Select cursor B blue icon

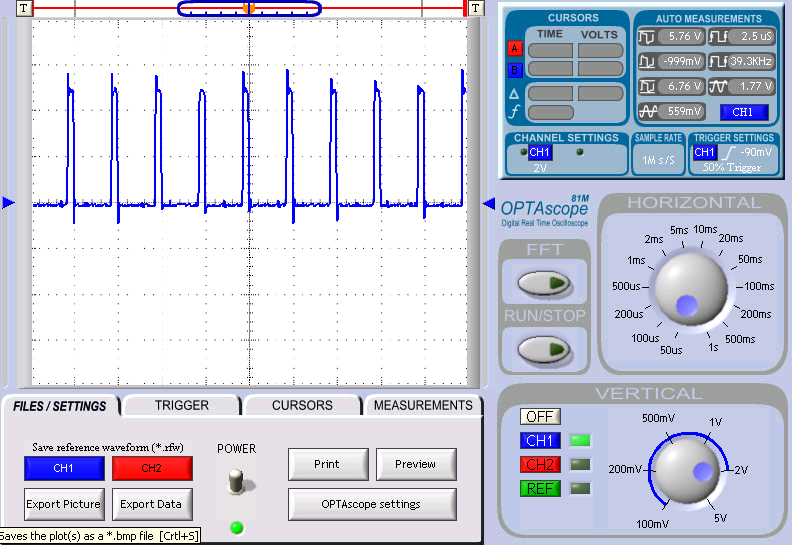click(515, 69)
